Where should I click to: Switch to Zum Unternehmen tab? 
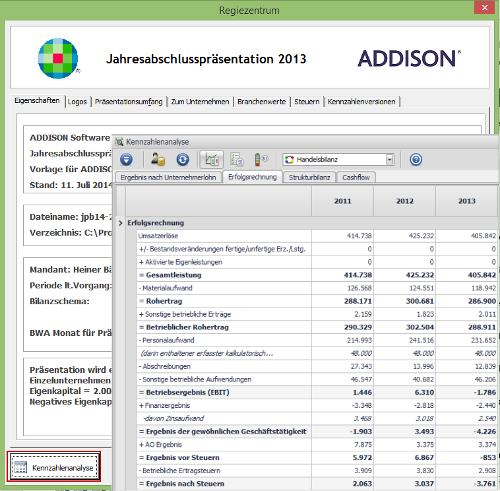coord(200,102)
